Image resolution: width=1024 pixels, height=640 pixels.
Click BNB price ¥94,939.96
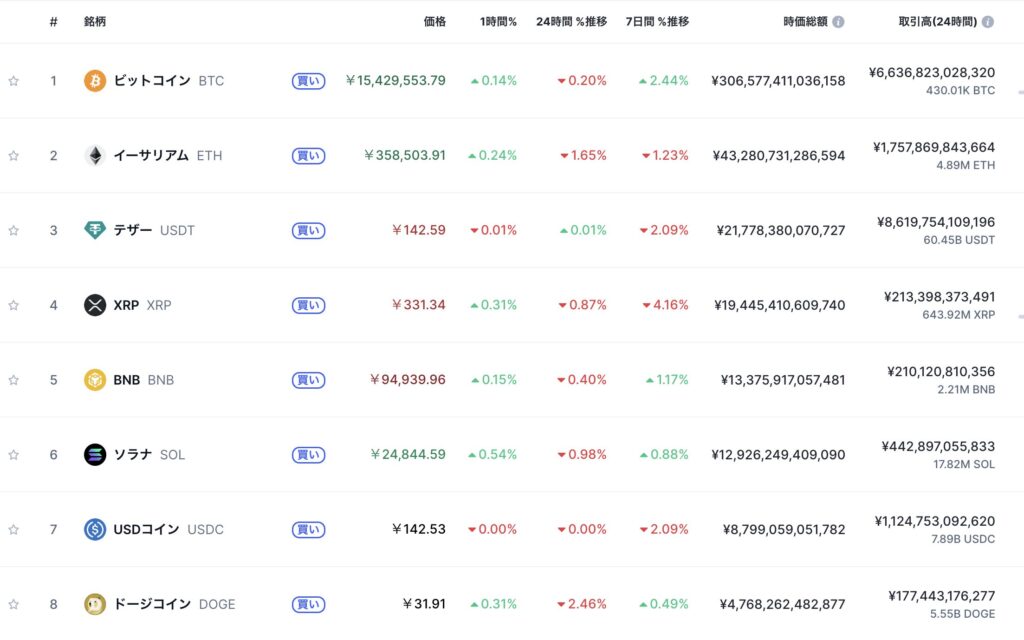pyautogui.click(x=408, y=379)
